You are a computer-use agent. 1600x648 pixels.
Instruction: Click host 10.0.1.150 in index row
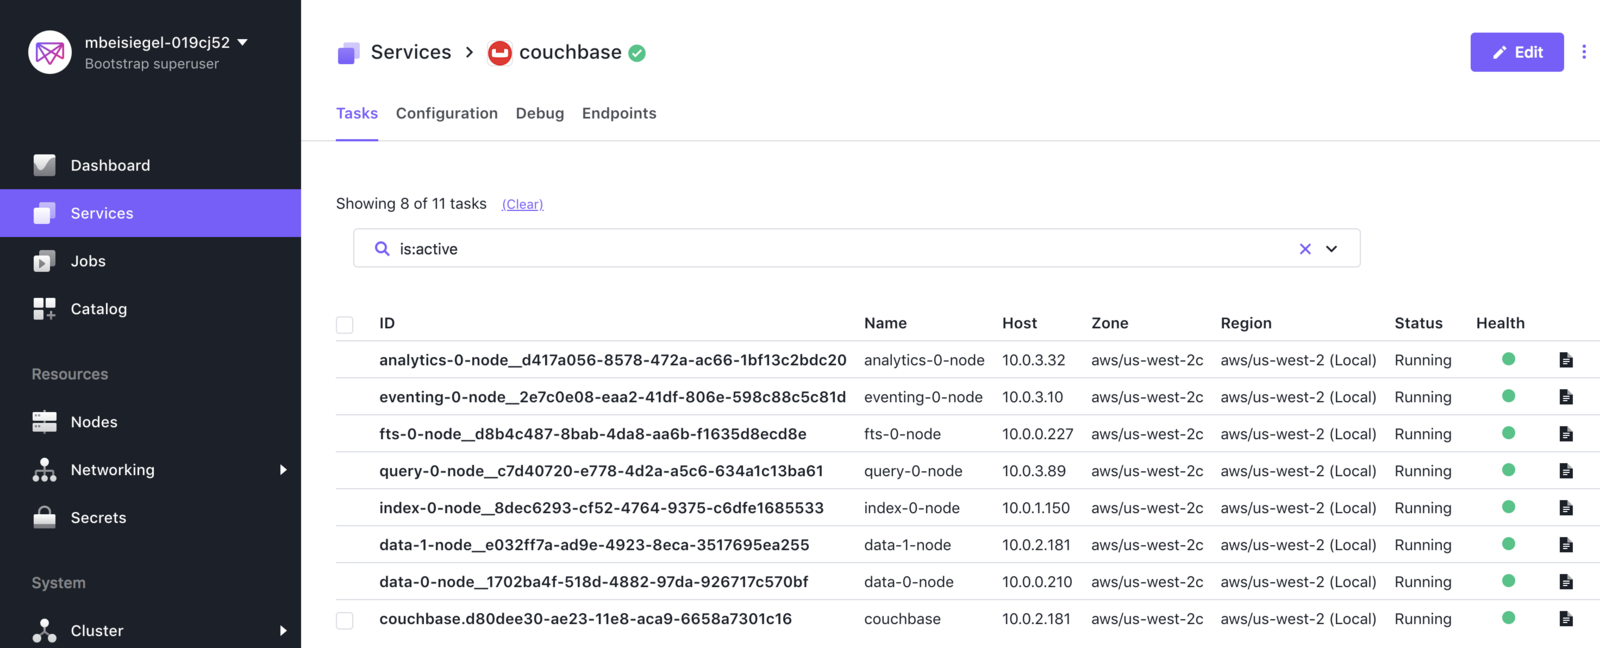pyautogui.click(x=1036, y=508)
